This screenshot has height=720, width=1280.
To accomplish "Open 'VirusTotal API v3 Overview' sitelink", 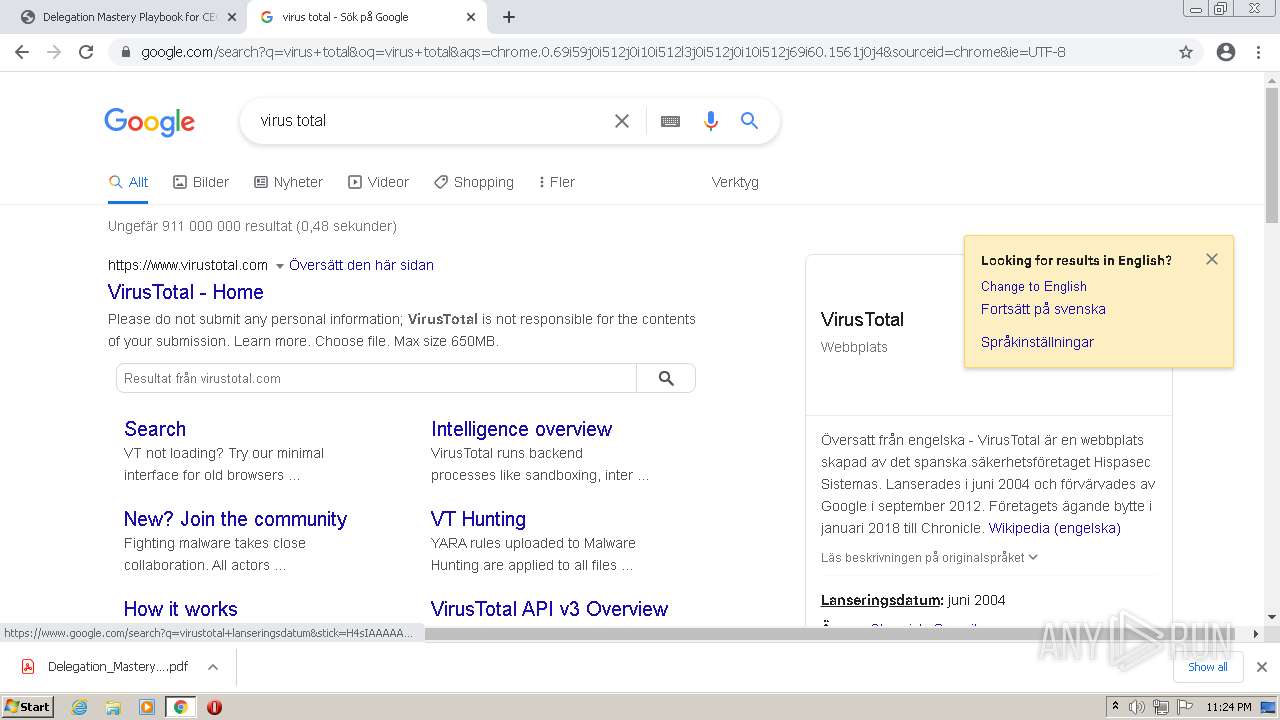I will click(549, 609).
